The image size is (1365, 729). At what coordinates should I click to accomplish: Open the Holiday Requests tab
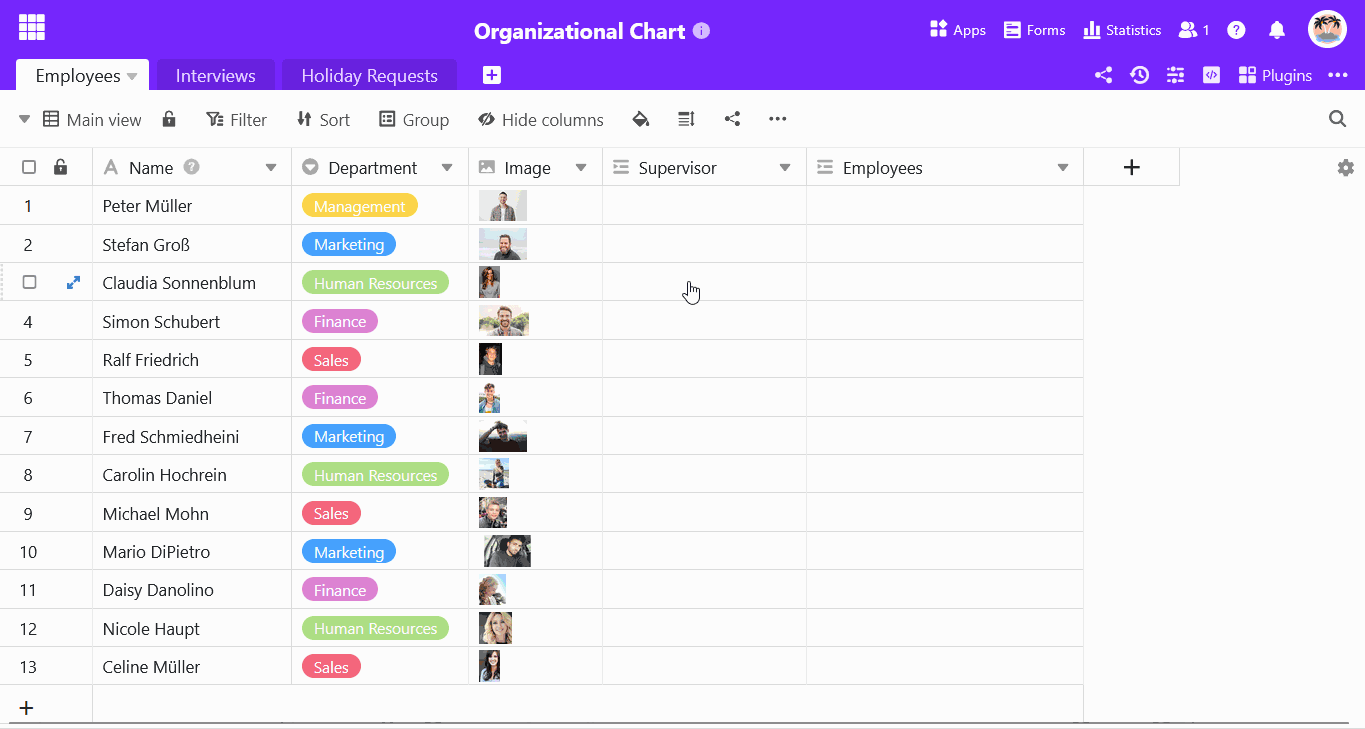(x=369, y=76)
